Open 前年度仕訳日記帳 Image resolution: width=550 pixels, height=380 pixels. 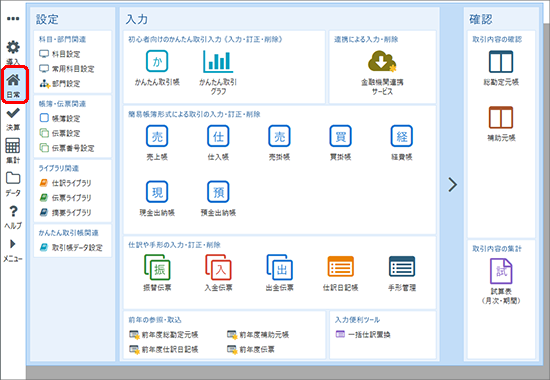(x=163, y=349)
